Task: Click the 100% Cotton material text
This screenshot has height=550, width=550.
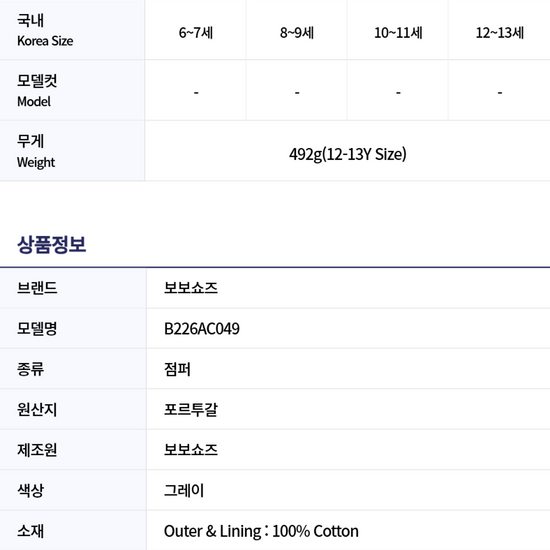Action: 315,531
